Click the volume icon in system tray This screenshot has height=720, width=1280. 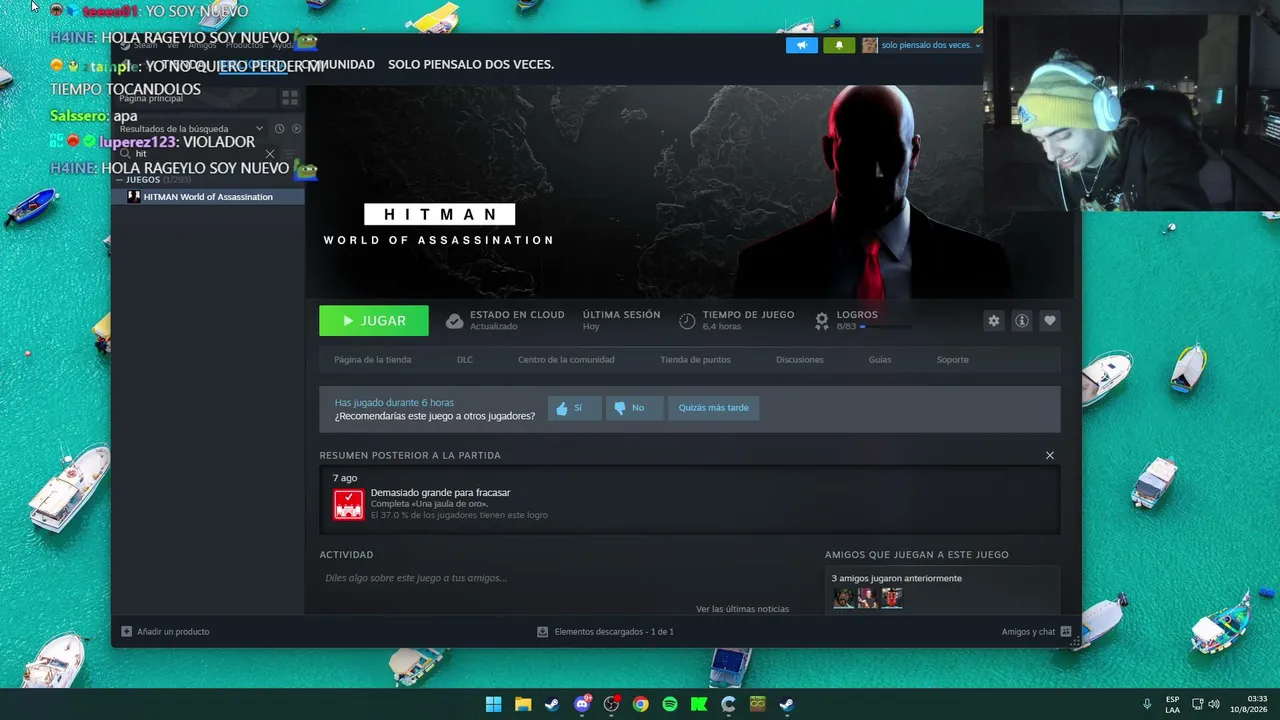click(1214, 704)
